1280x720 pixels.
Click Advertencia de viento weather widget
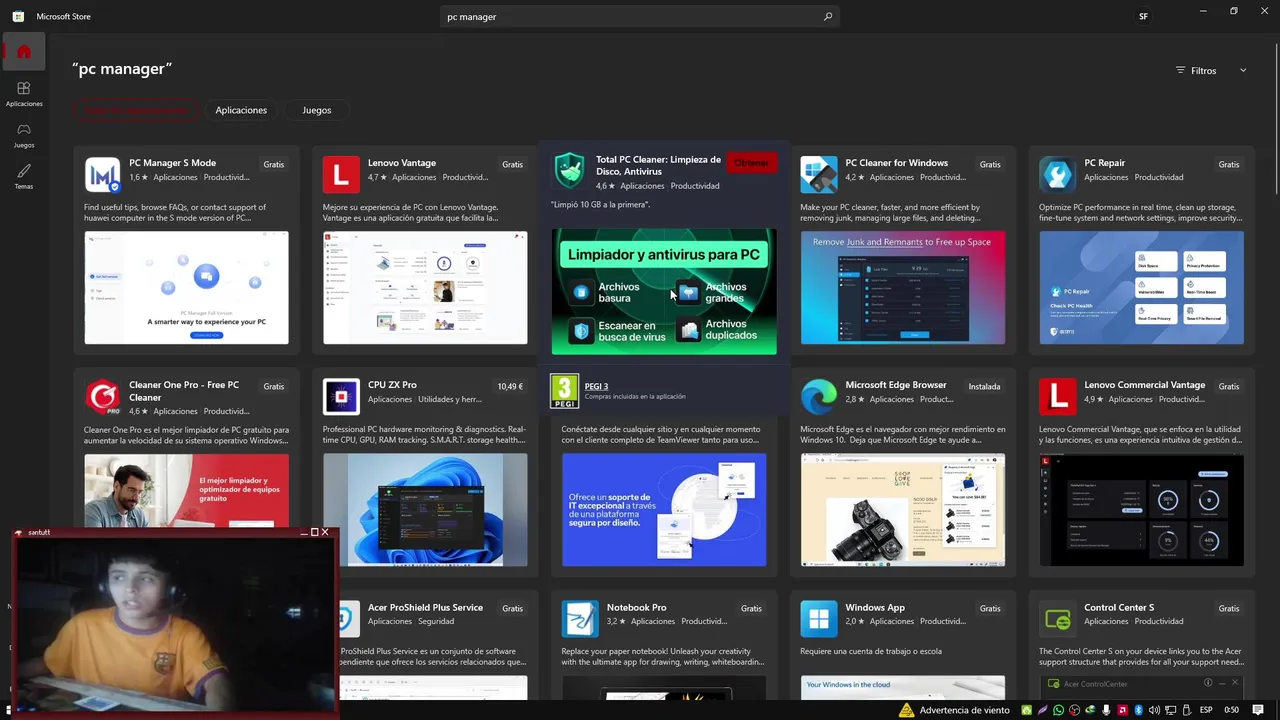[x=955, y=710]
